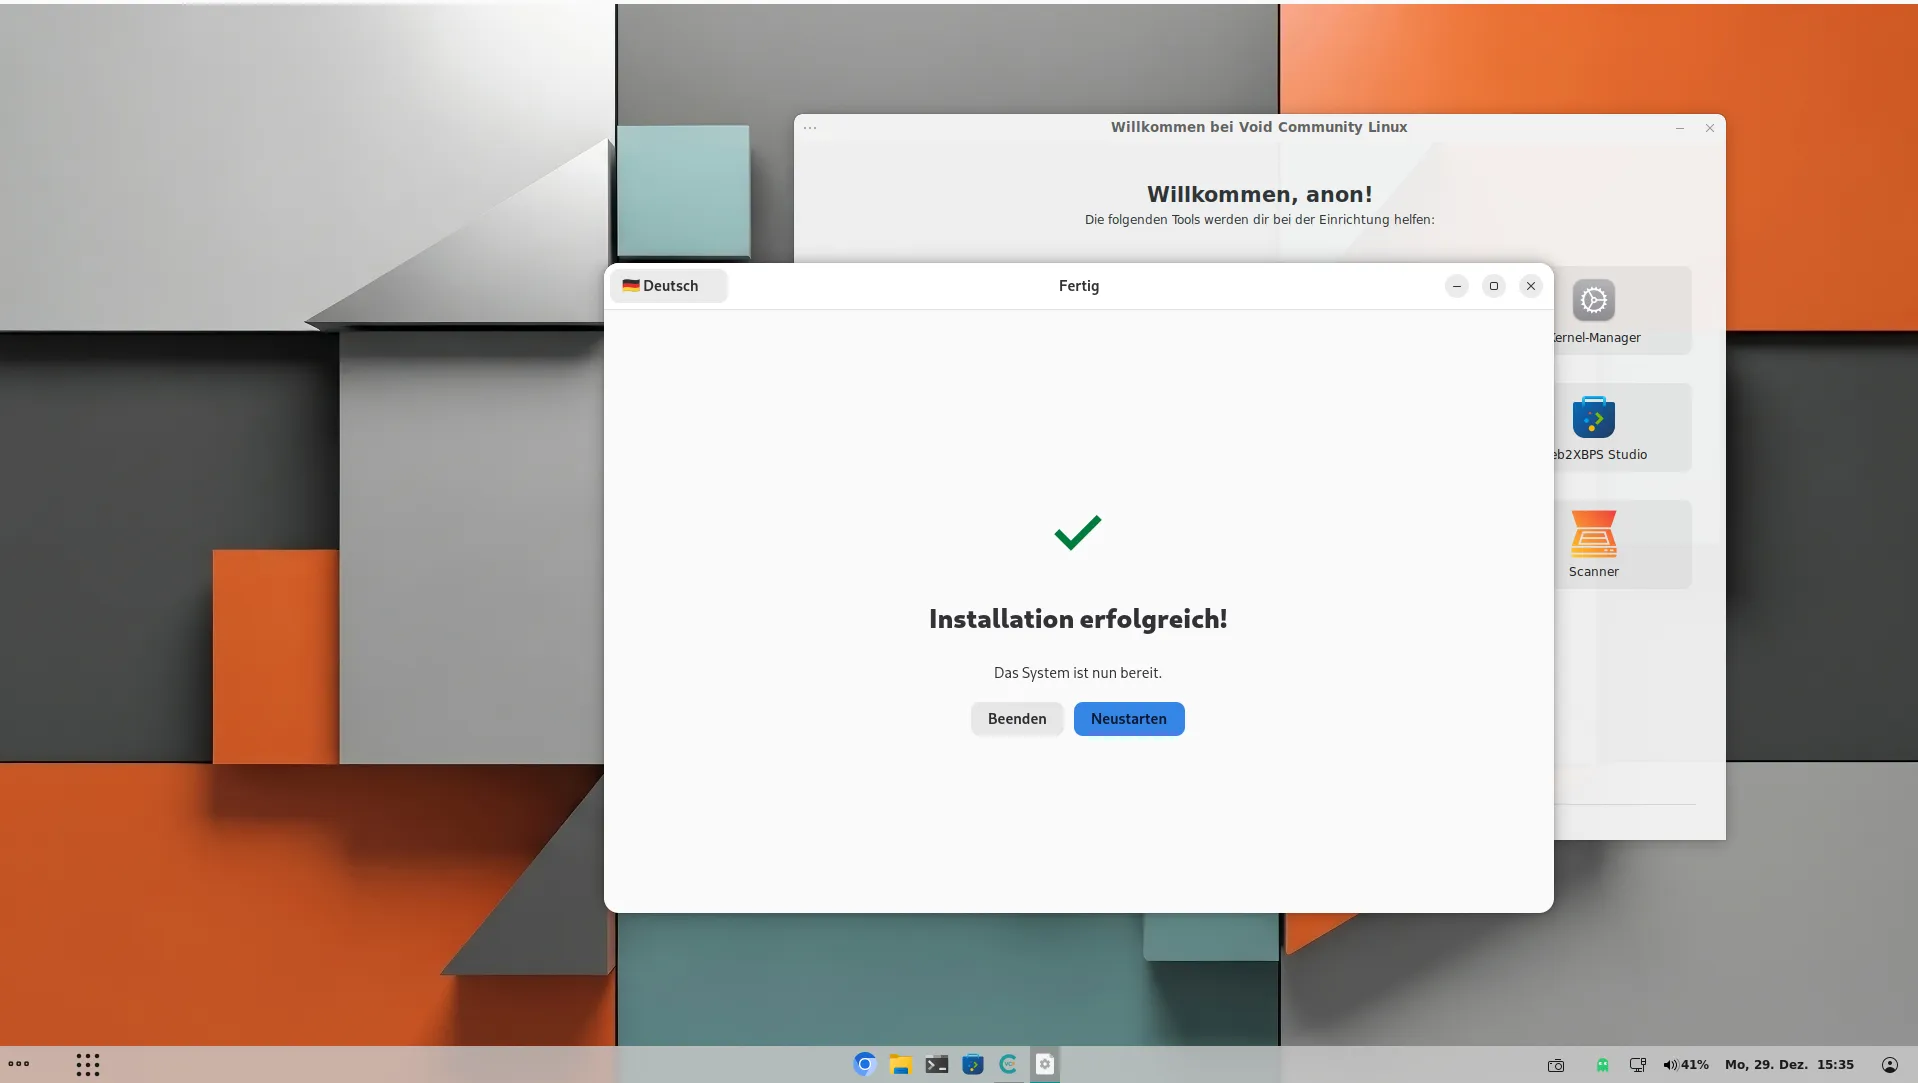Click the screenshot camera tray icon
The image size is (1918, 1083).
(x=1556, y=1065)
